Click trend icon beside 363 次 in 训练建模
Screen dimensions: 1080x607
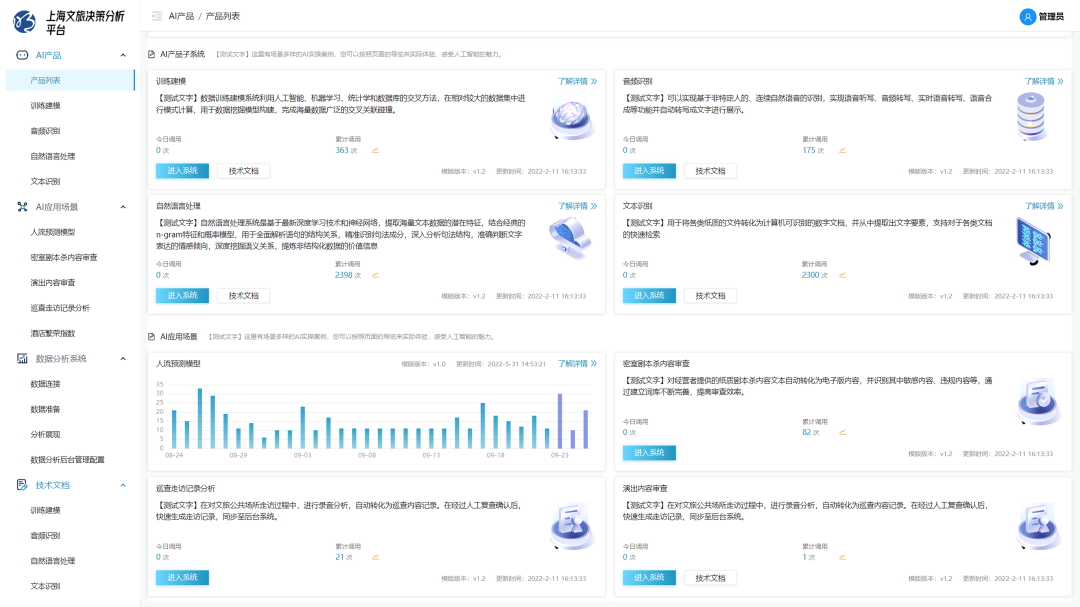(376, 151)
